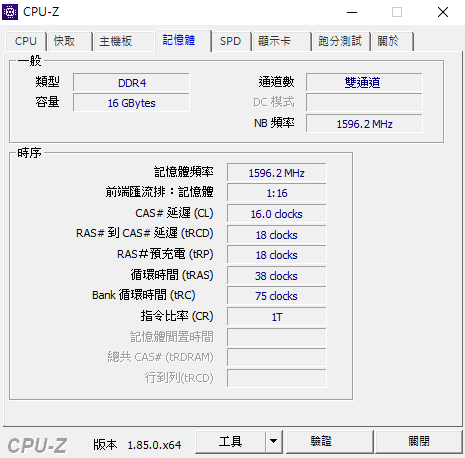The height and width of the screenshot is (458, 465).
Task: Select the DDR4 type value
Action: [131, 83]
